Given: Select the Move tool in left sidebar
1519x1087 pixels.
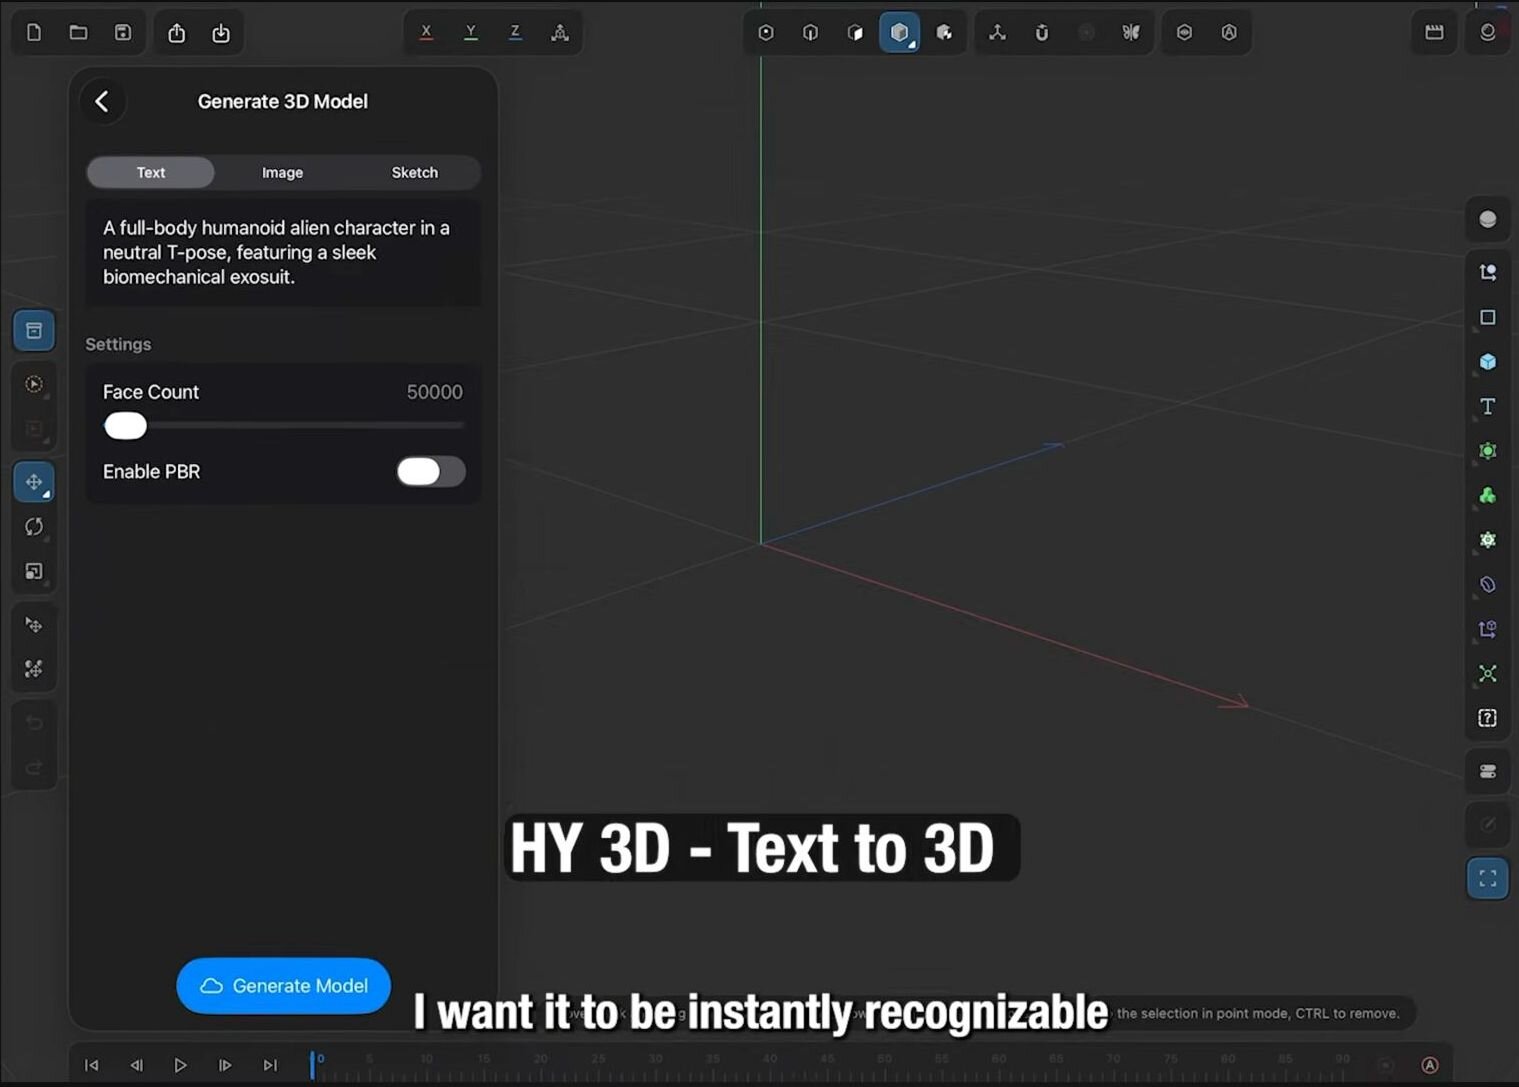Looking at the screenshot, I should 34,482.
